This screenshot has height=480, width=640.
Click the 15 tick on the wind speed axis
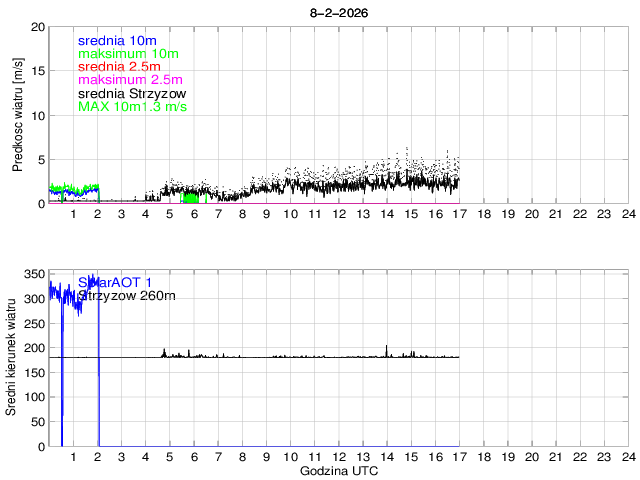tap(39, 71)
